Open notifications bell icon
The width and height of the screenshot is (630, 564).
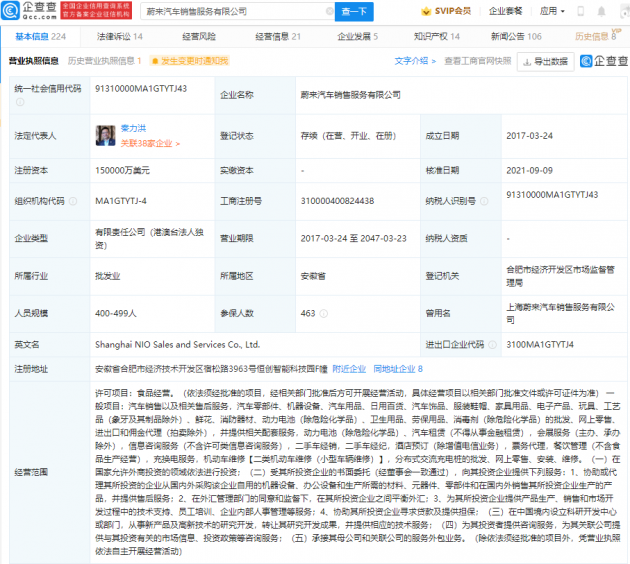[x=601, y=11]
